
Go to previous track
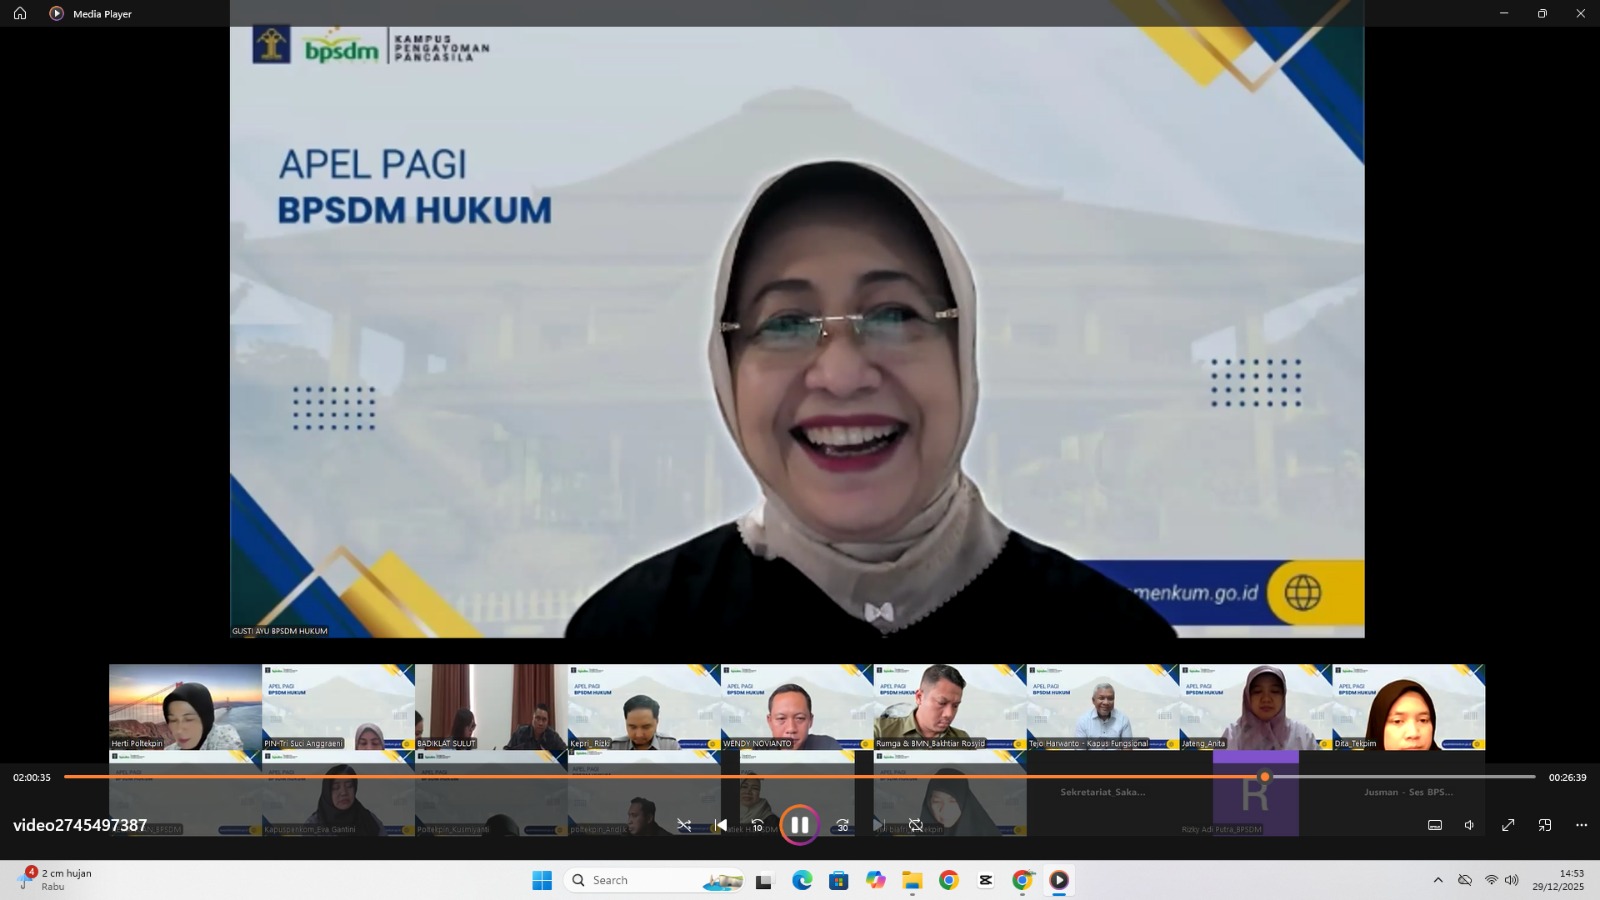click(x=721, y=825)
